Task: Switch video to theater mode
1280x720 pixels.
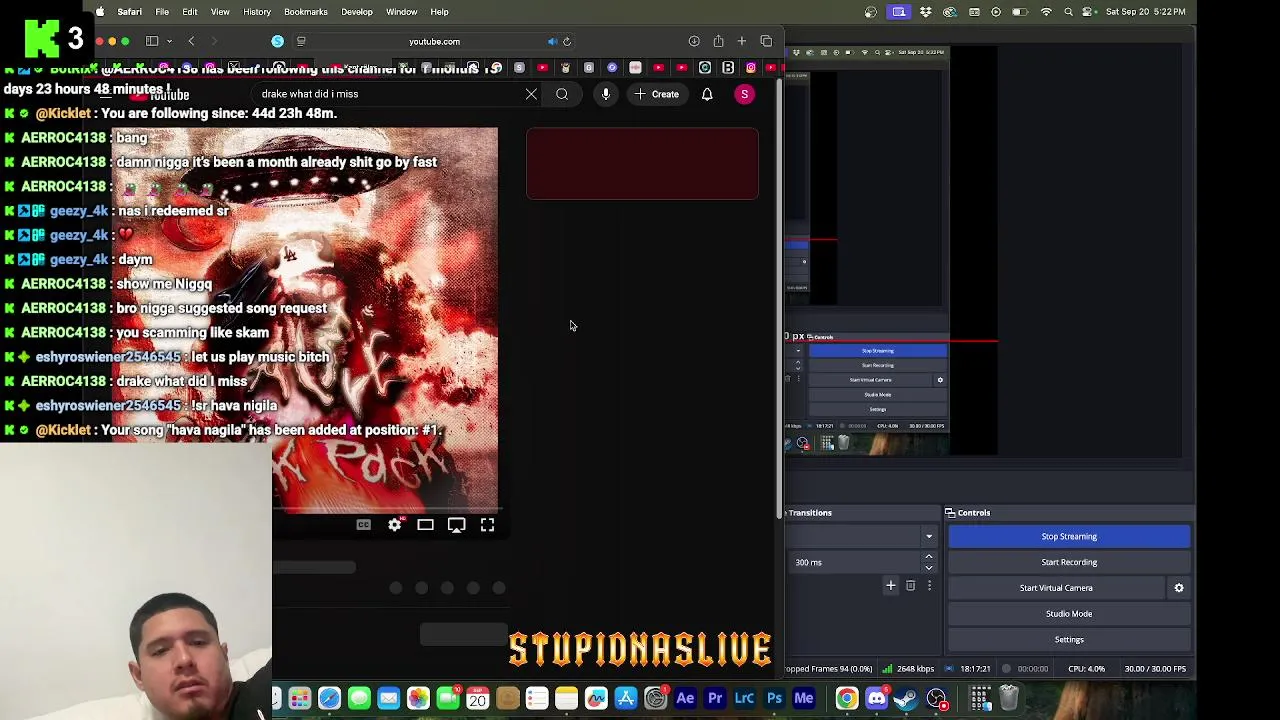Action: click(x=425, y=525)
